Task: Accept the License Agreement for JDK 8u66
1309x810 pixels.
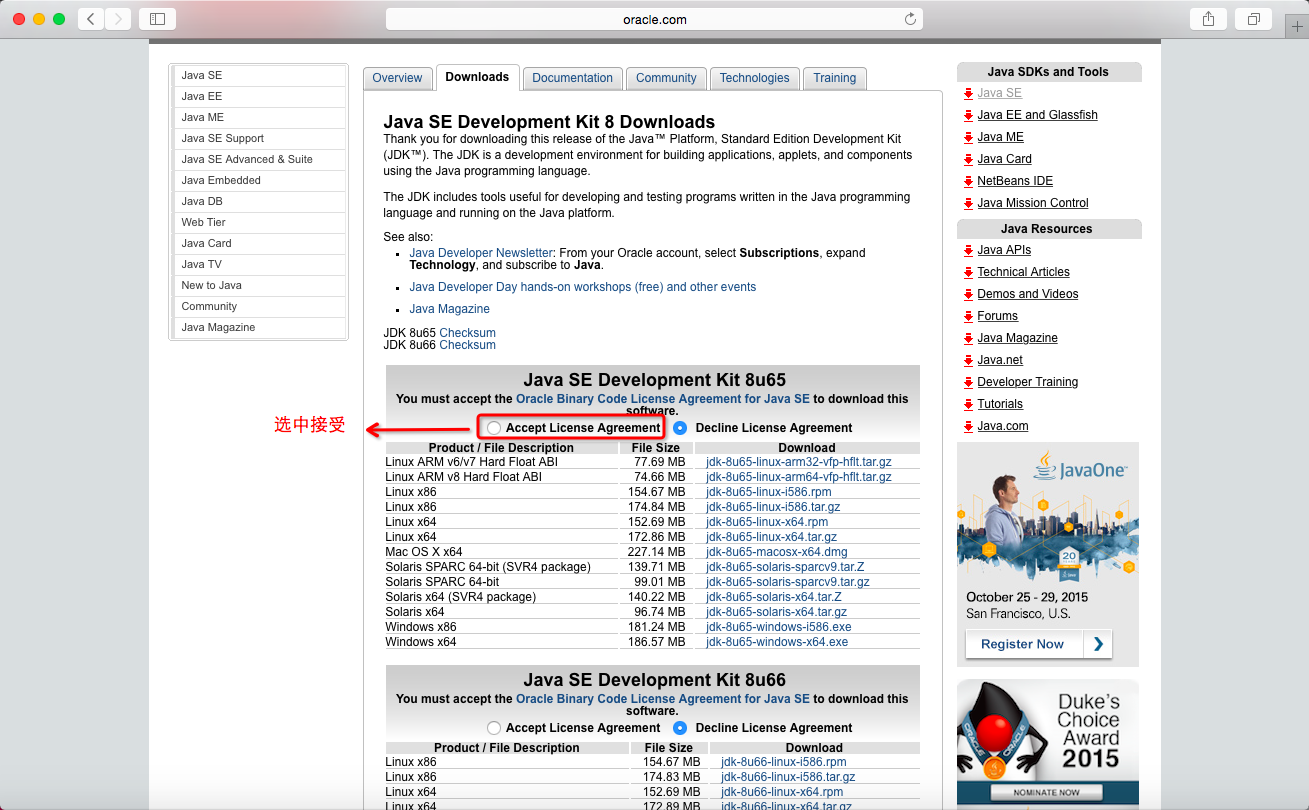Action: [494, 728]
